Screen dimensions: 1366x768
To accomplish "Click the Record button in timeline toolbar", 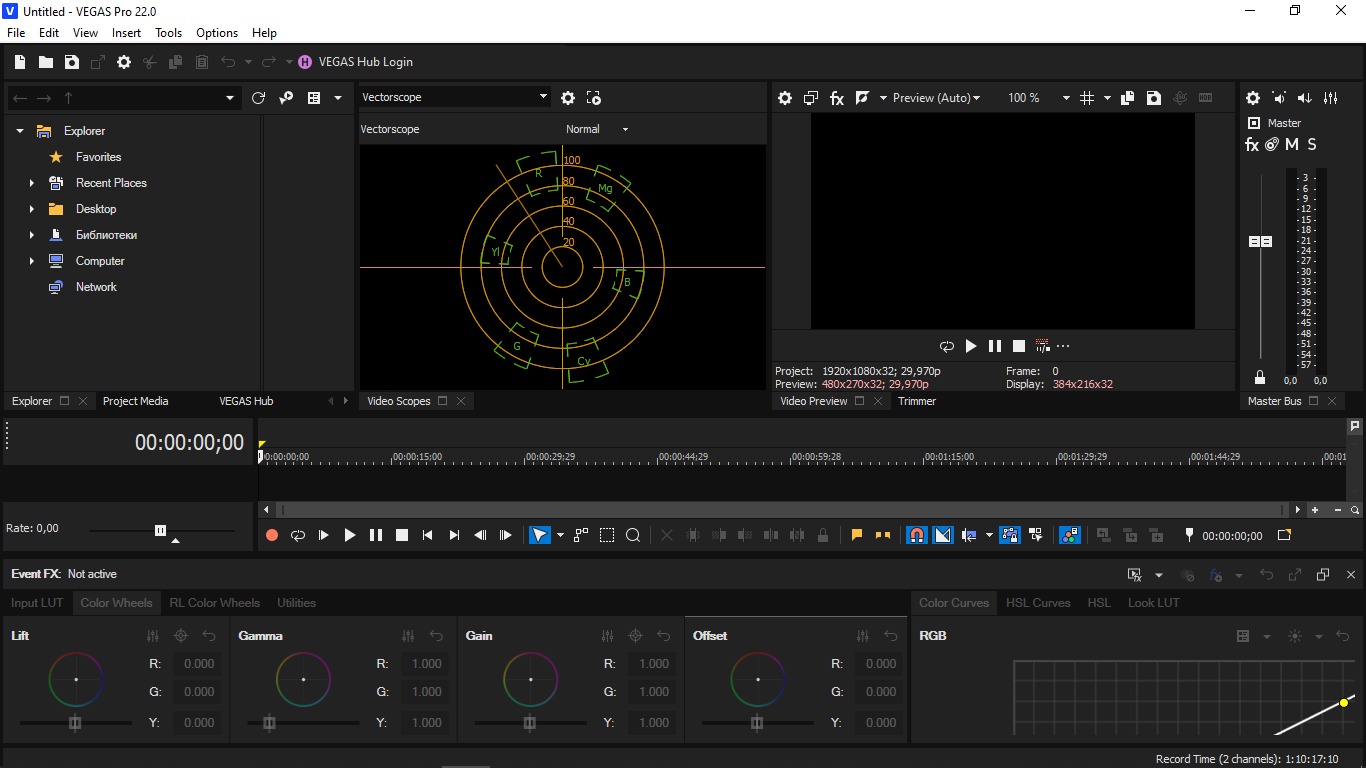I will click(x=272, y=535).
